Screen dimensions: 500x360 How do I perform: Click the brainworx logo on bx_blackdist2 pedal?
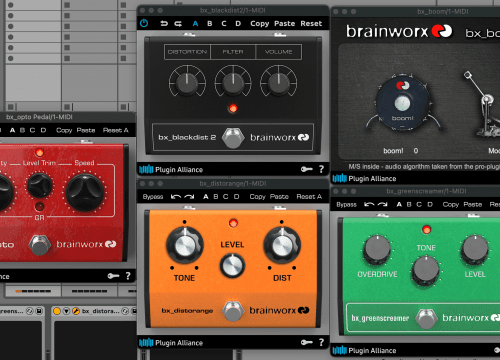[279, 137]
